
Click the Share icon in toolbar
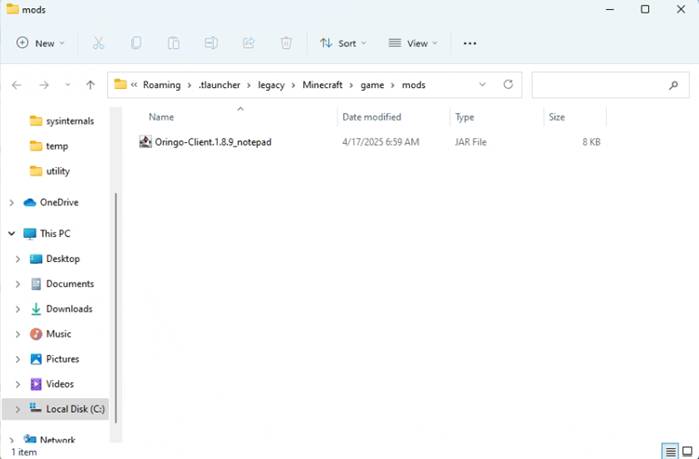tap(248, 43)
